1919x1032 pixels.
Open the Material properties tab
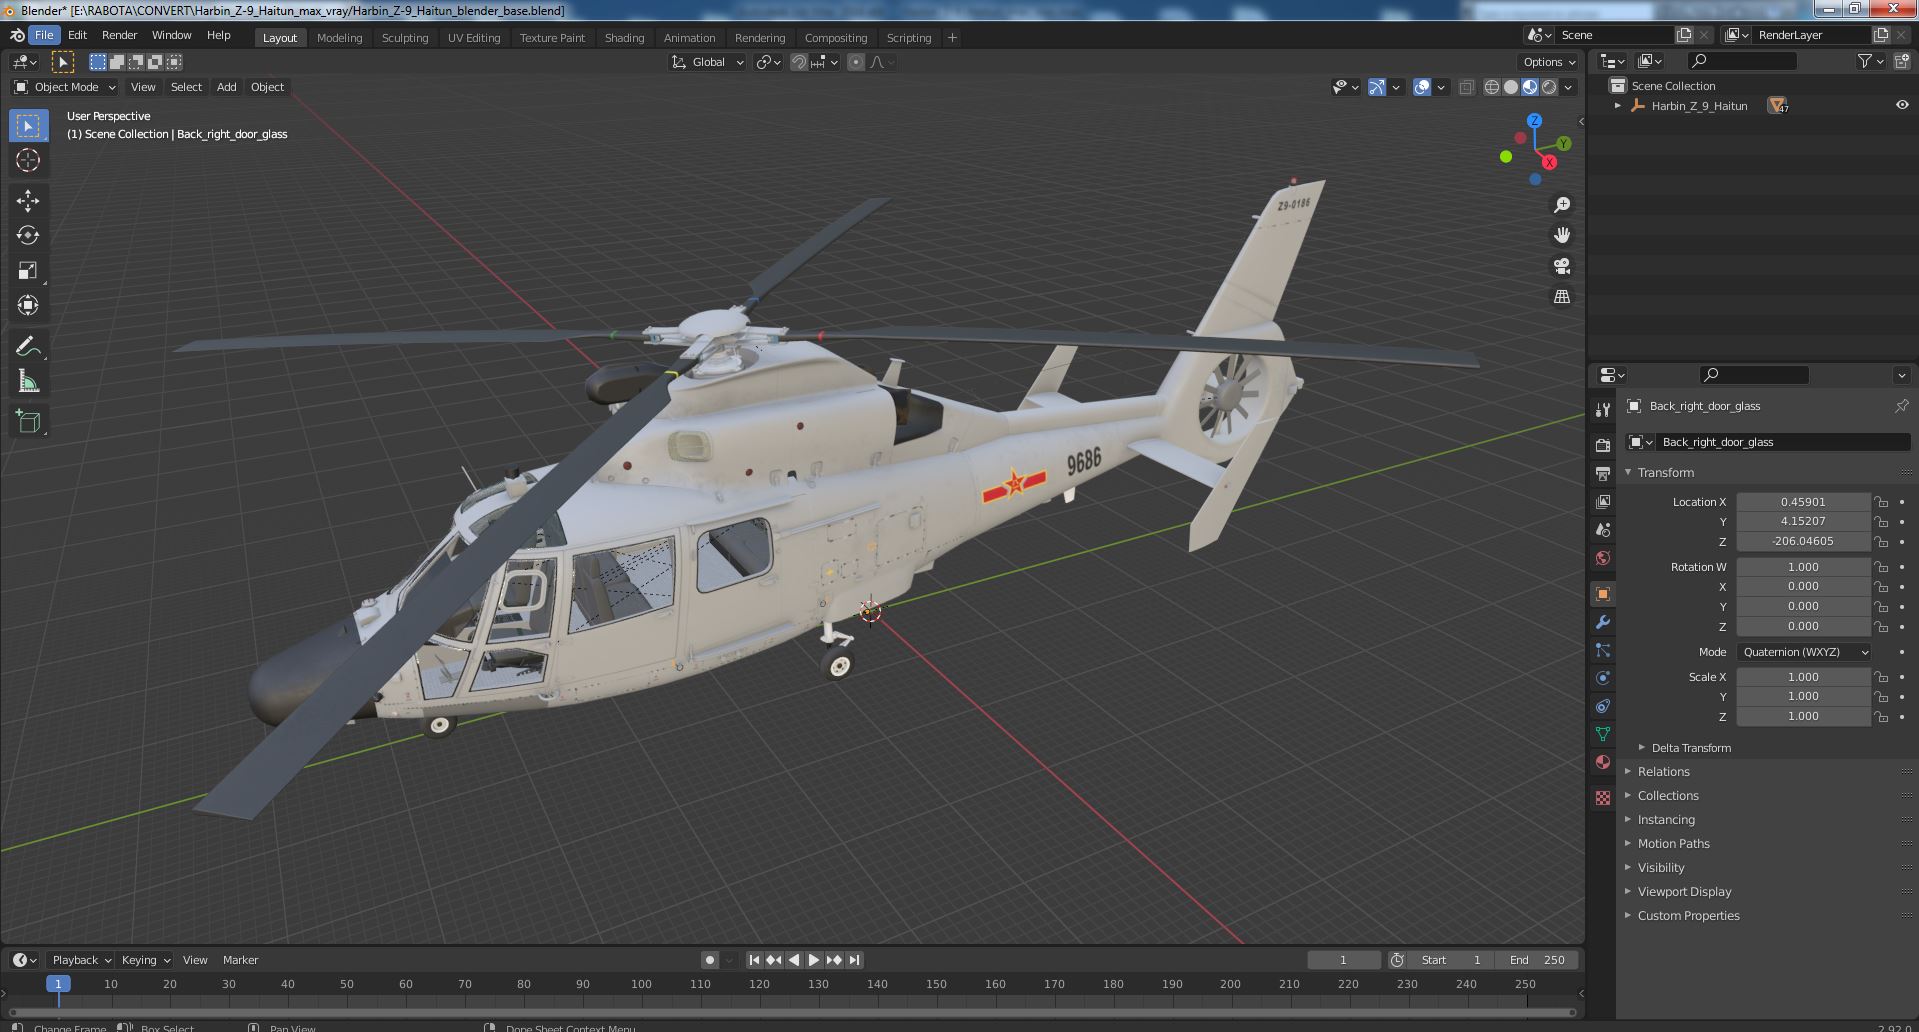click(x=1603, y=762)
